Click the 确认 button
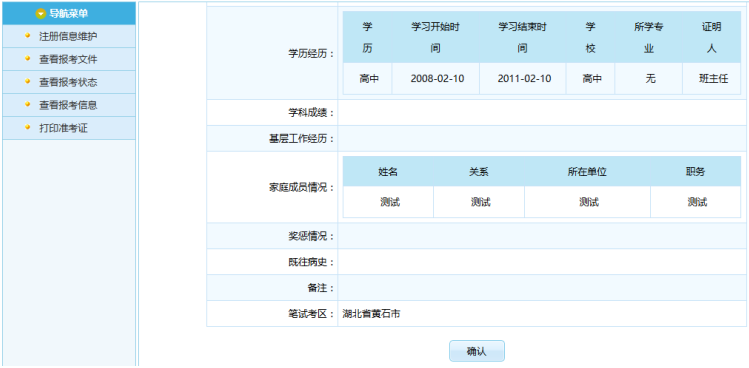 pos(477,351)
